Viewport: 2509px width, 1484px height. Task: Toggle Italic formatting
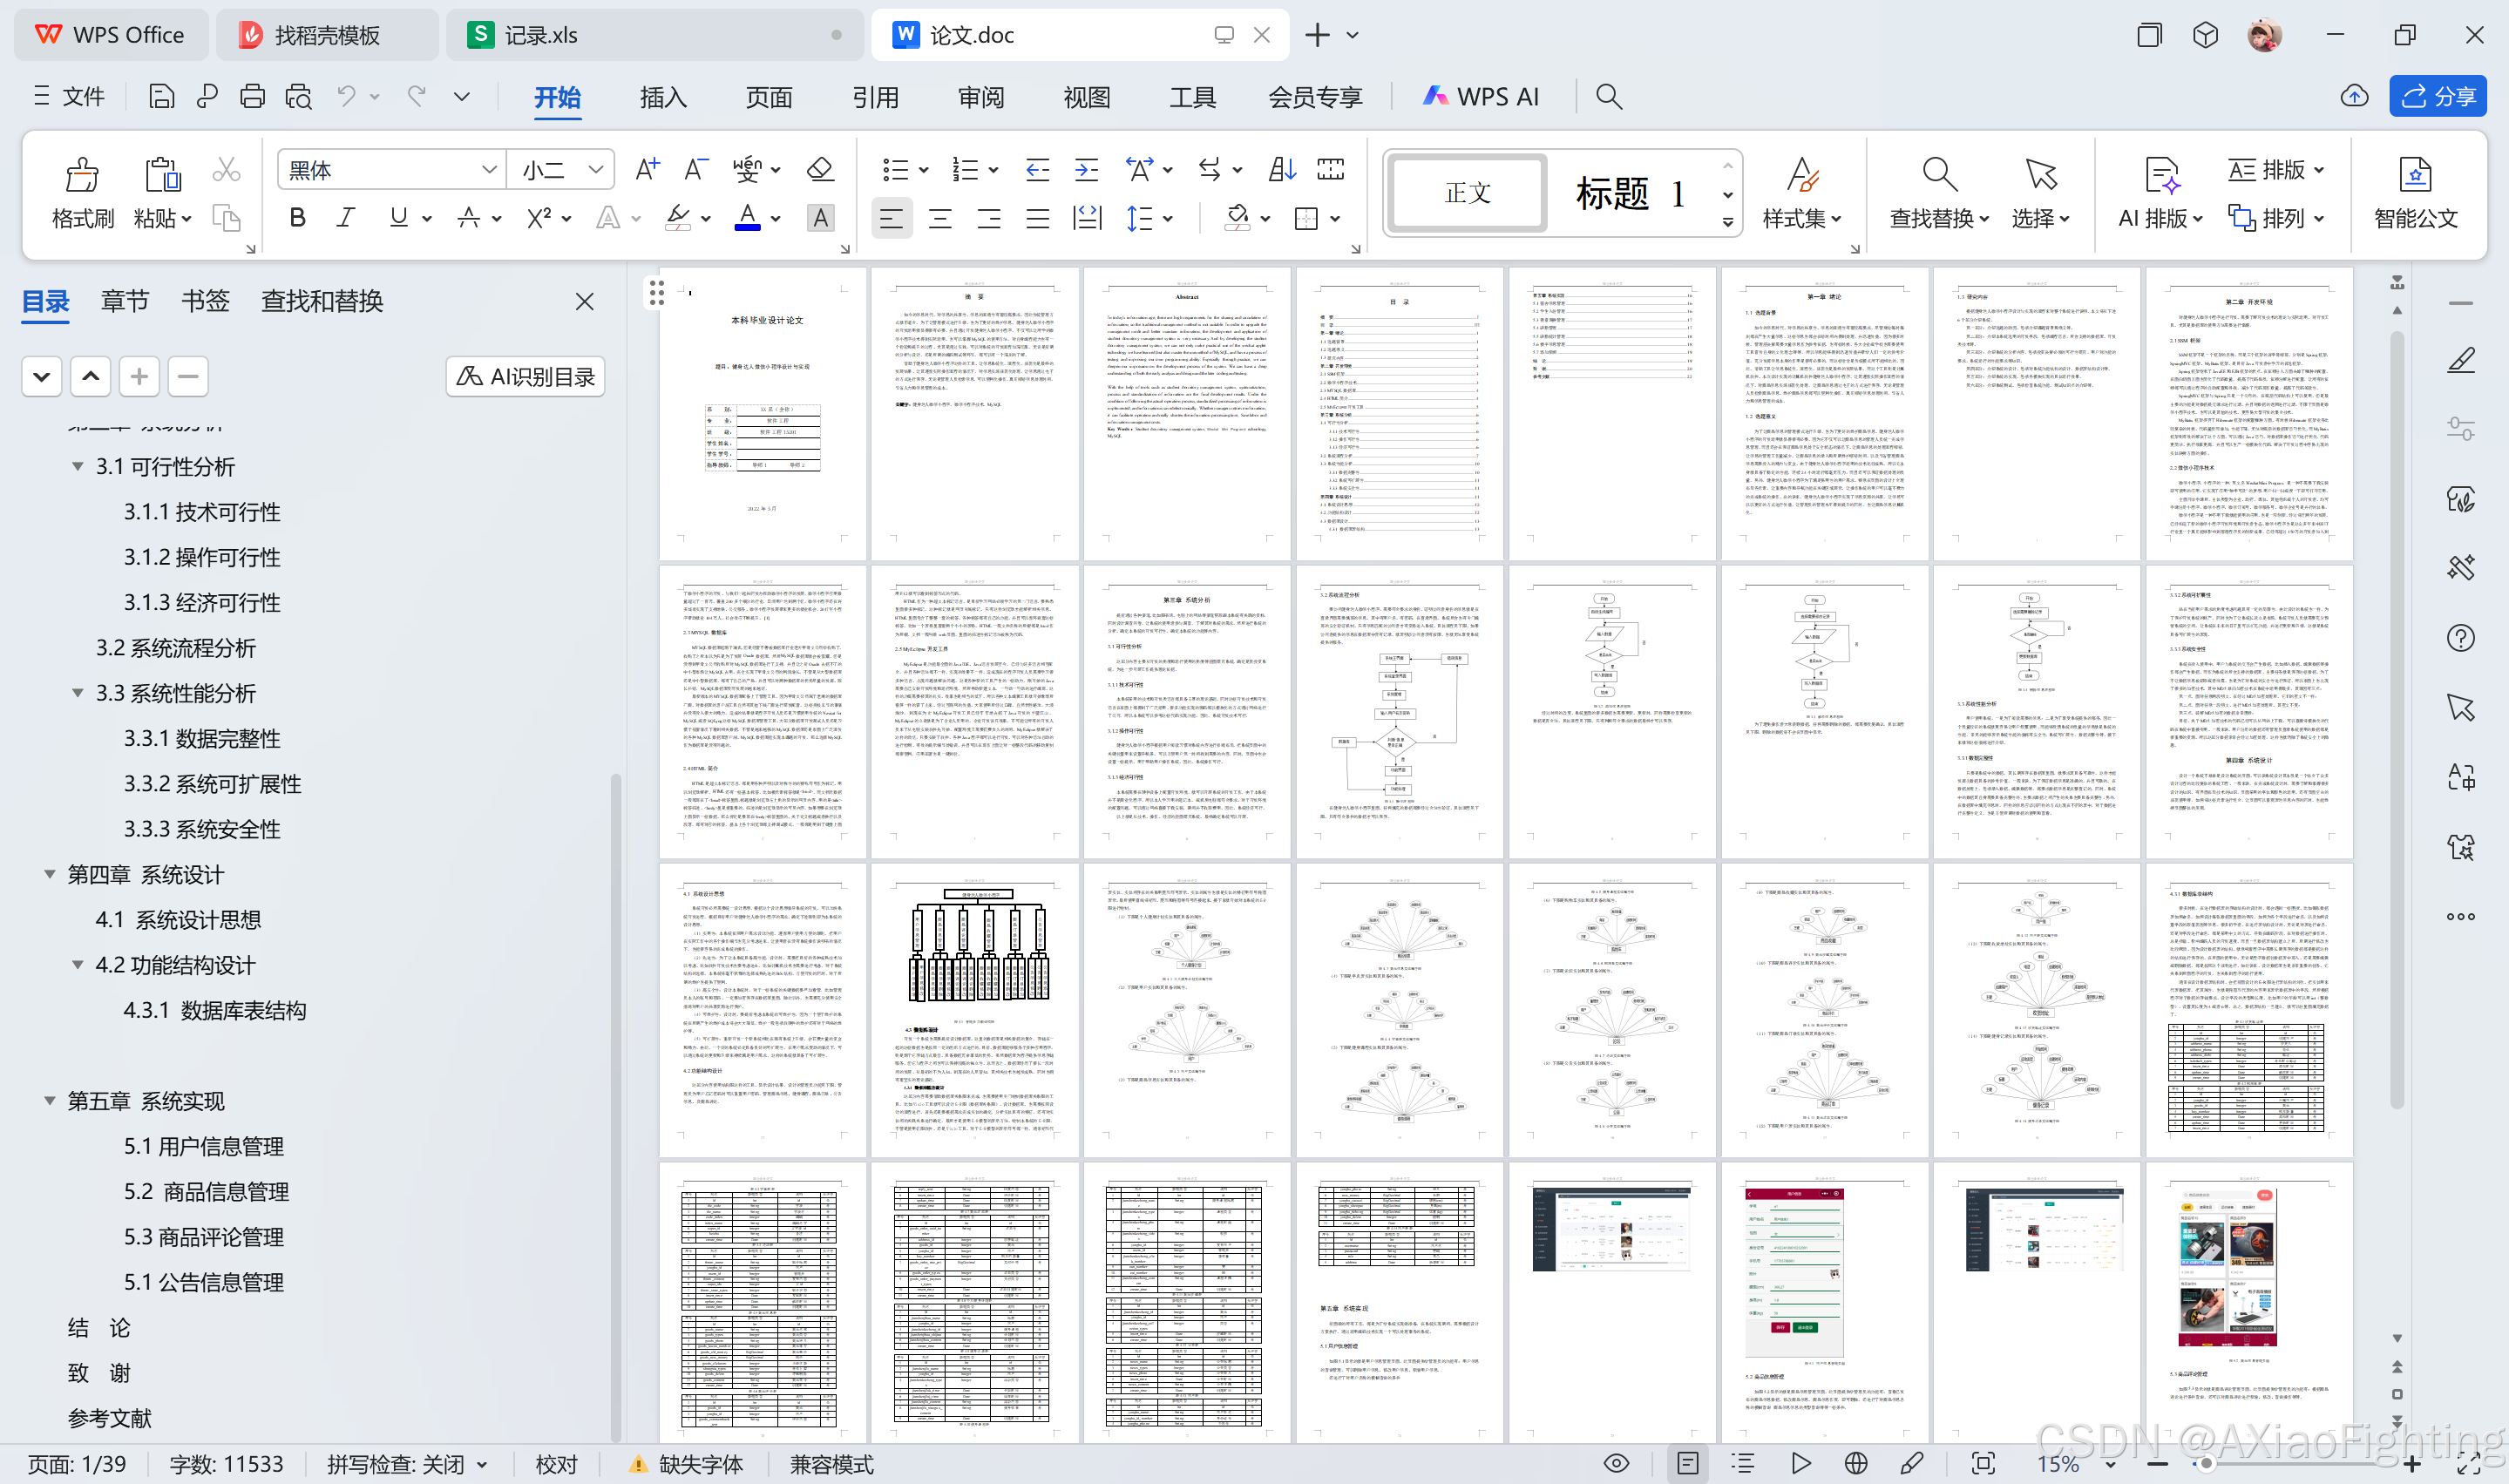pyautogui.click(x=345, y=218)
